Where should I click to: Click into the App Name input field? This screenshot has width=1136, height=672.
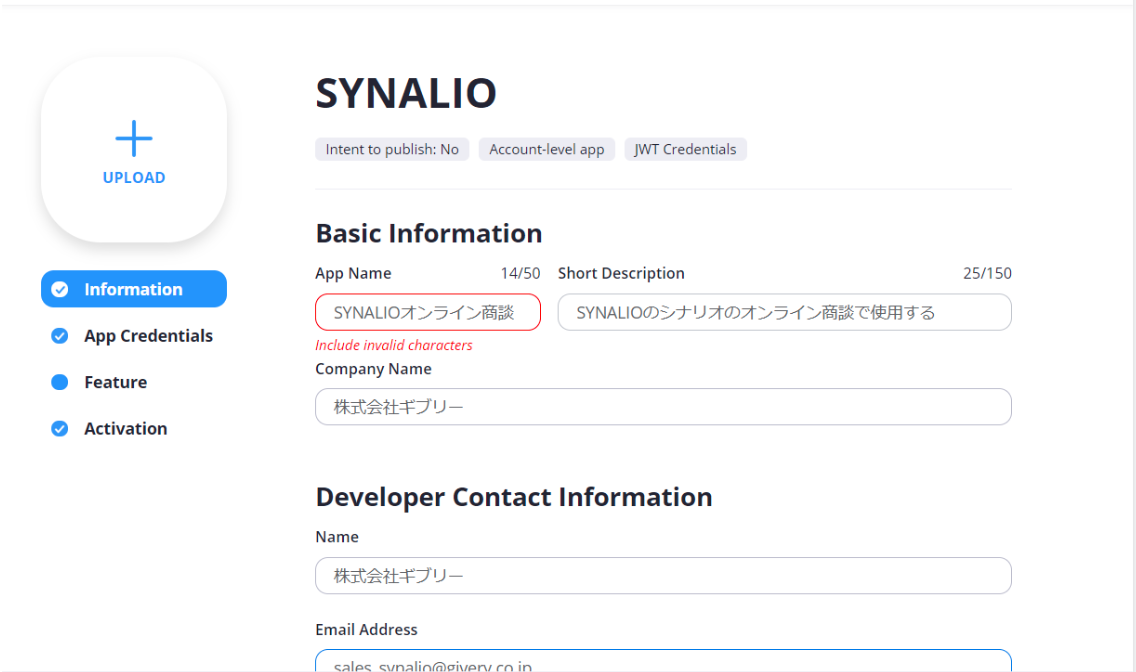coord(428,312)
